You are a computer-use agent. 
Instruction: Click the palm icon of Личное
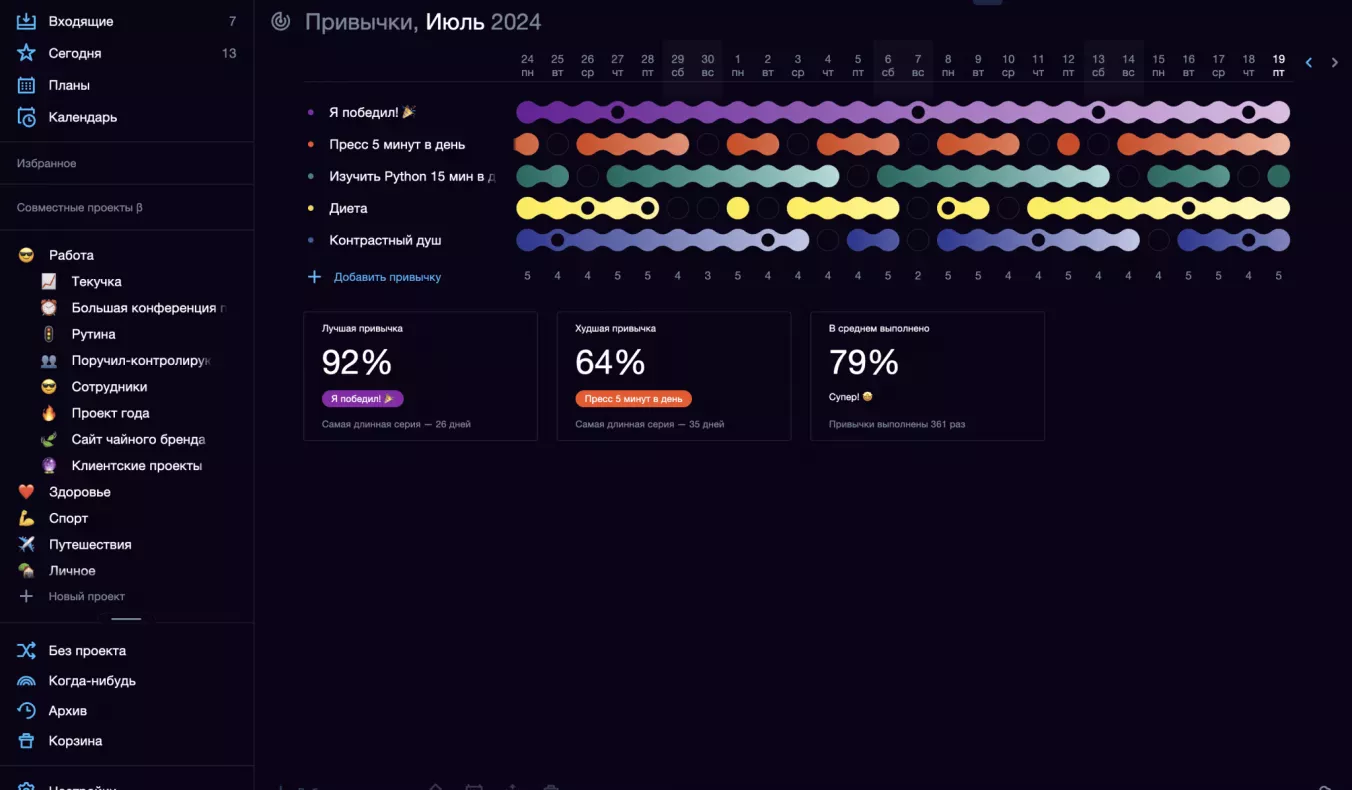pyautogui.click(x=27, y=571)
